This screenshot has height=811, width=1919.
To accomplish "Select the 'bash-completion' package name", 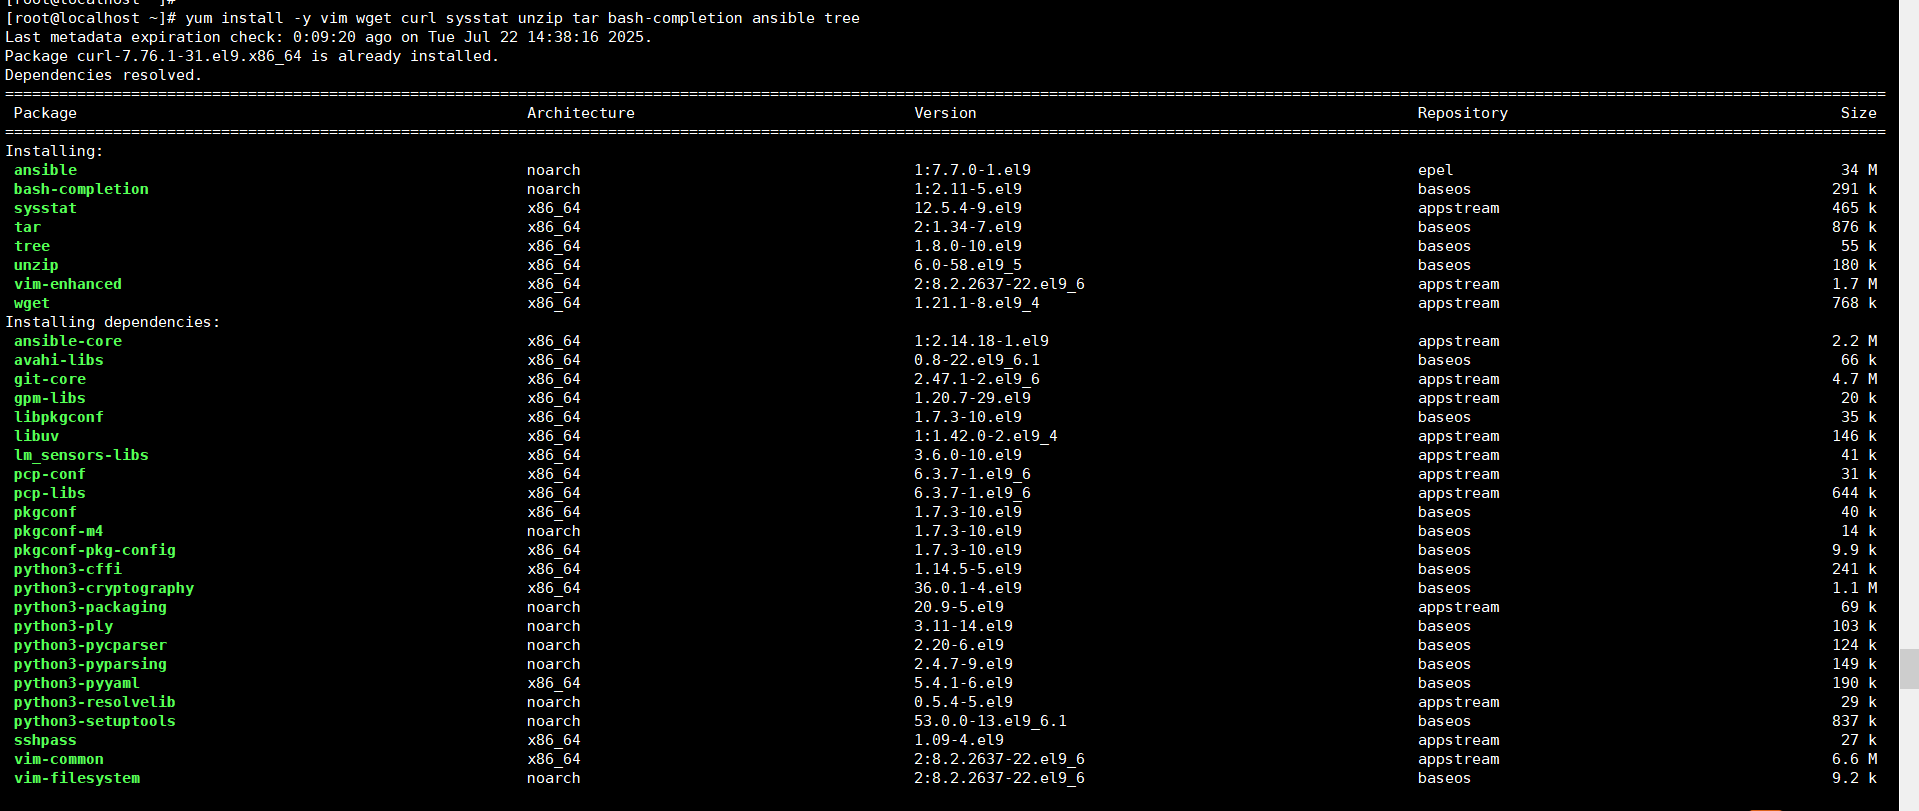I will coord(81,189).
